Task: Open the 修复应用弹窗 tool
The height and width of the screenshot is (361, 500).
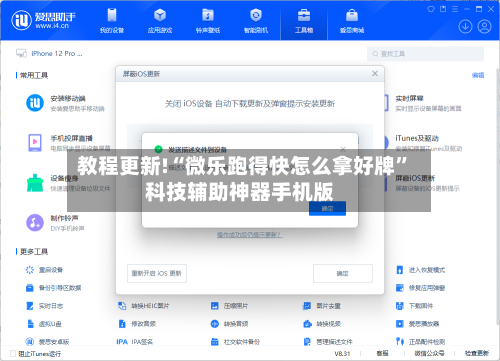Action: click(x=420, y=288)
